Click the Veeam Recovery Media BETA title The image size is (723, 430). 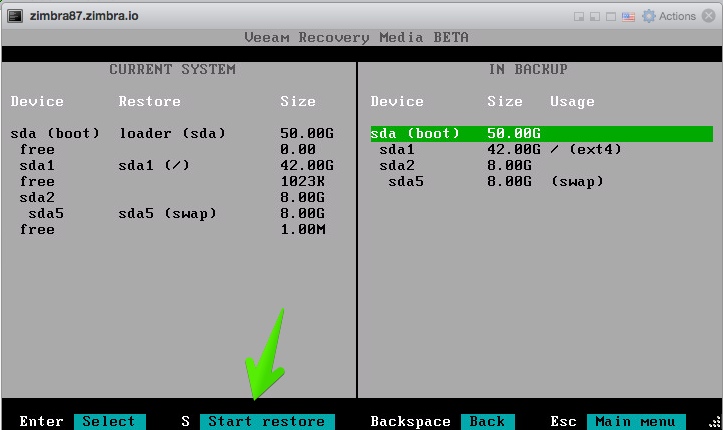tap(356, 37)
